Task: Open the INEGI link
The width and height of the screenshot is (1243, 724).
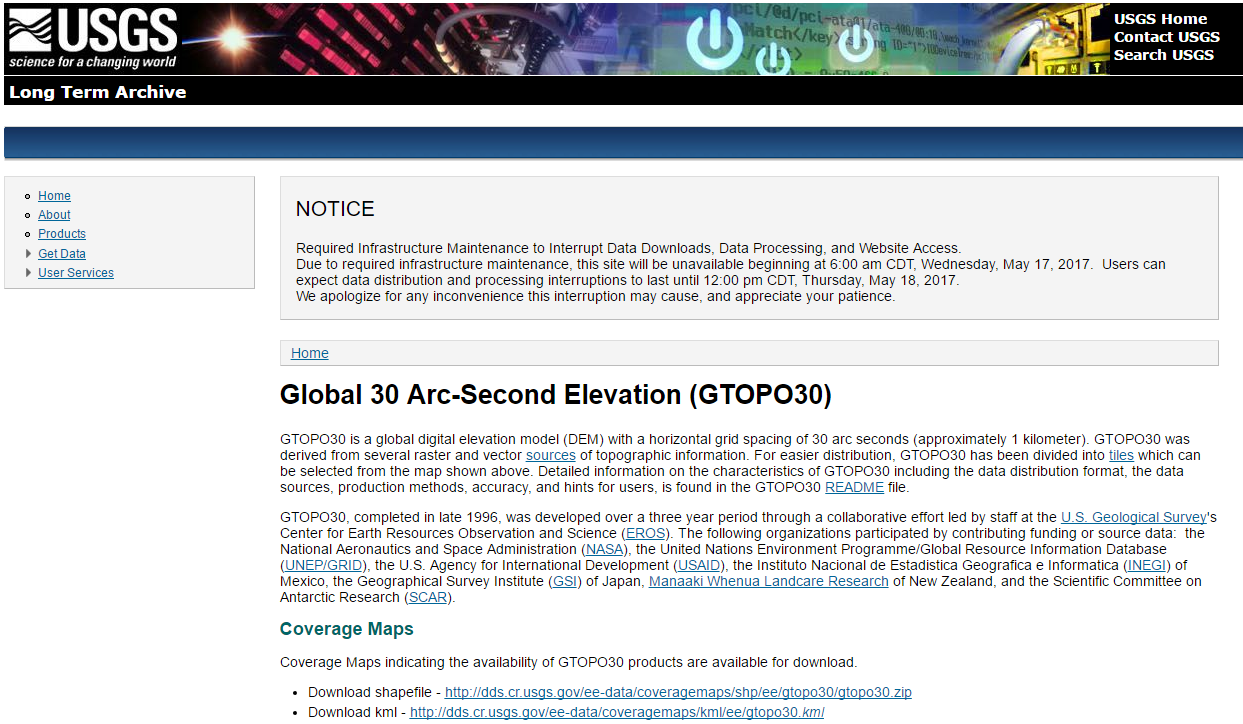Action: point(1147,565)
